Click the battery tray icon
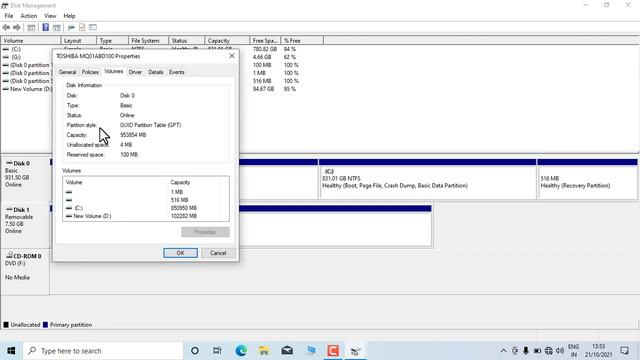Image resolution: width=640 pixels, height=360 pixels. pyautogui.click(x=537, y=351)
